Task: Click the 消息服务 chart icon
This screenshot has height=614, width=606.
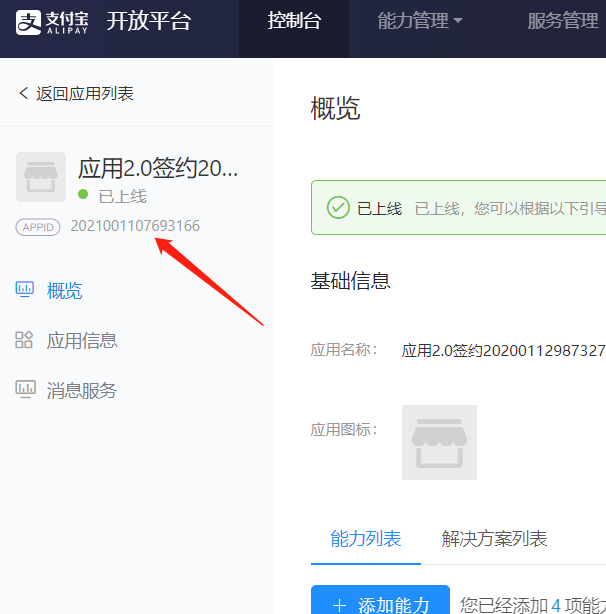Action: point(25,389)
